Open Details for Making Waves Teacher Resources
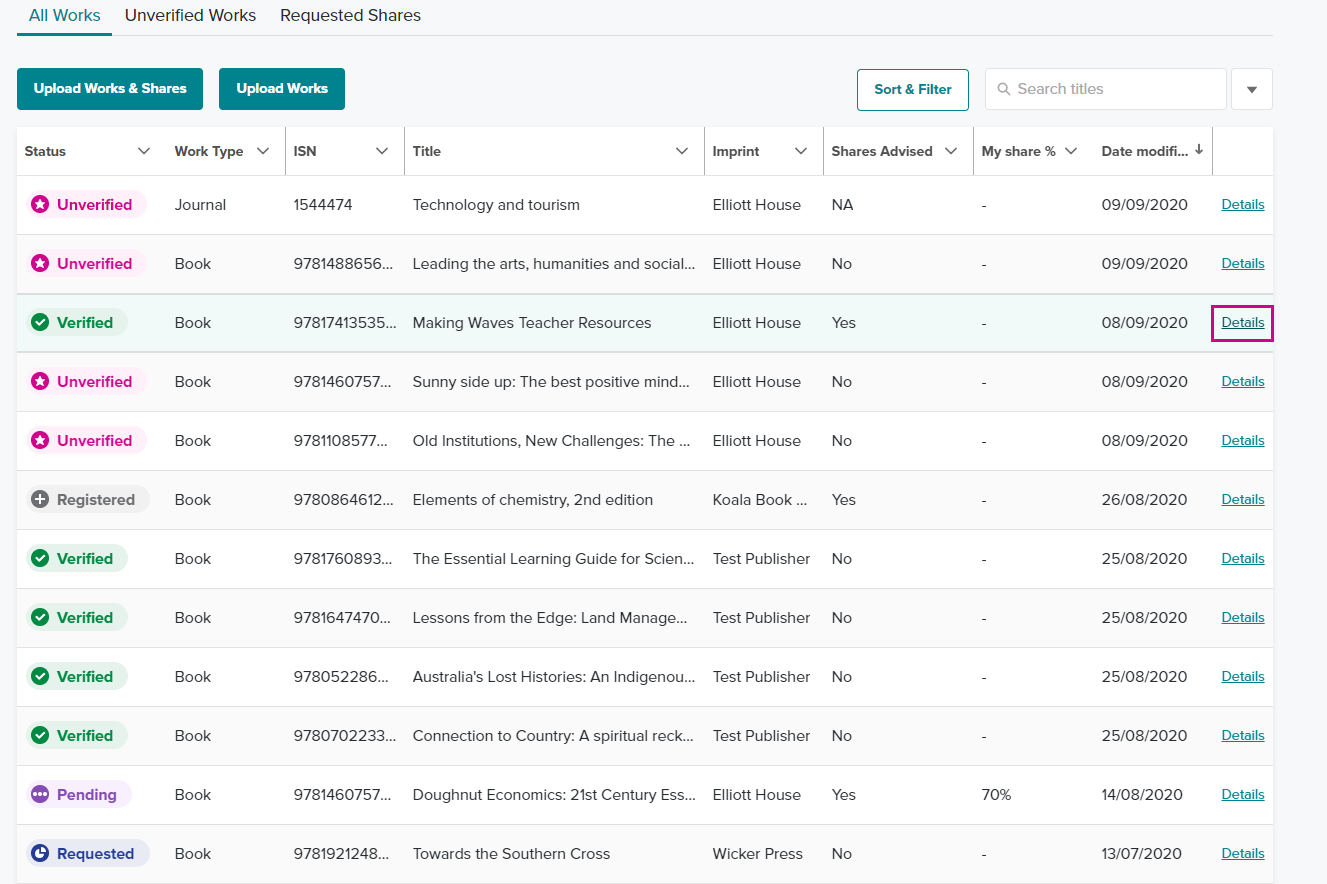Image resolution: width=1327 pixels, height=884 pixels. point(1243,322)
